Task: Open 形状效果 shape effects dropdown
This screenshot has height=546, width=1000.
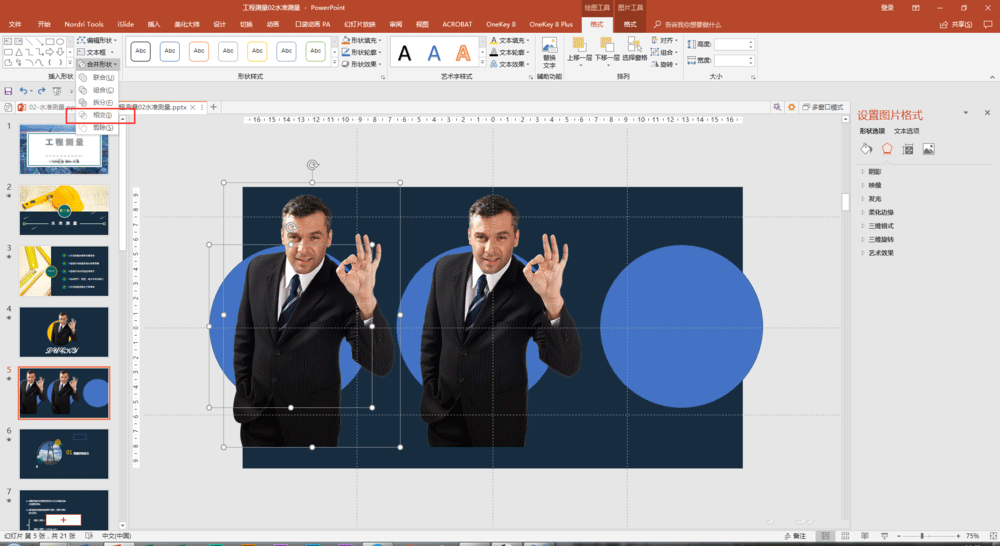Action: [362, 64]
